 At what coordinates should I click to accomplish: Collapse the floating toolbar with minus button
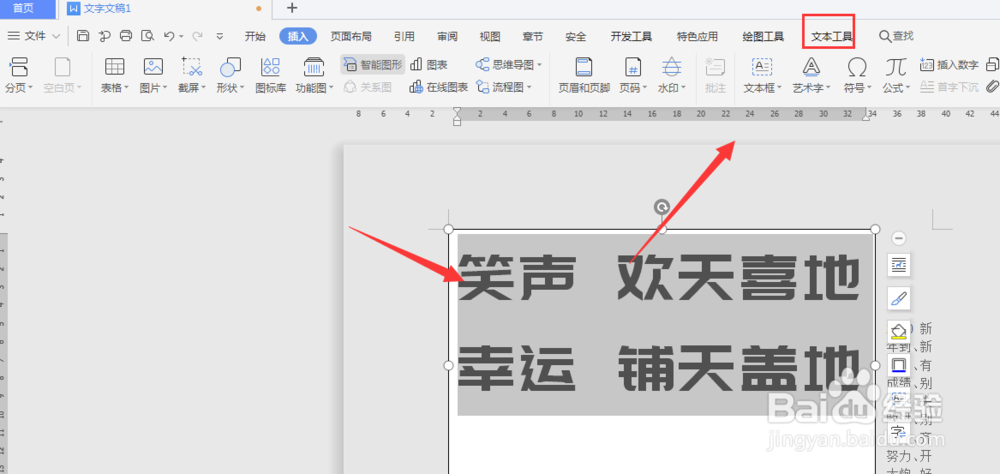click(899, 238)
